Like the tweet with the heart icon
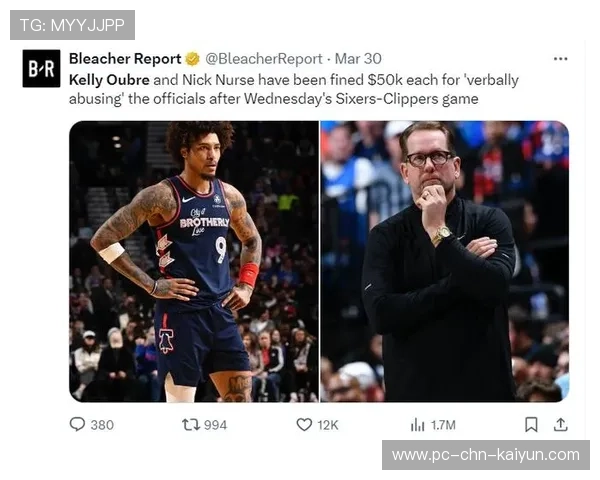 click(x=304, y=424)
